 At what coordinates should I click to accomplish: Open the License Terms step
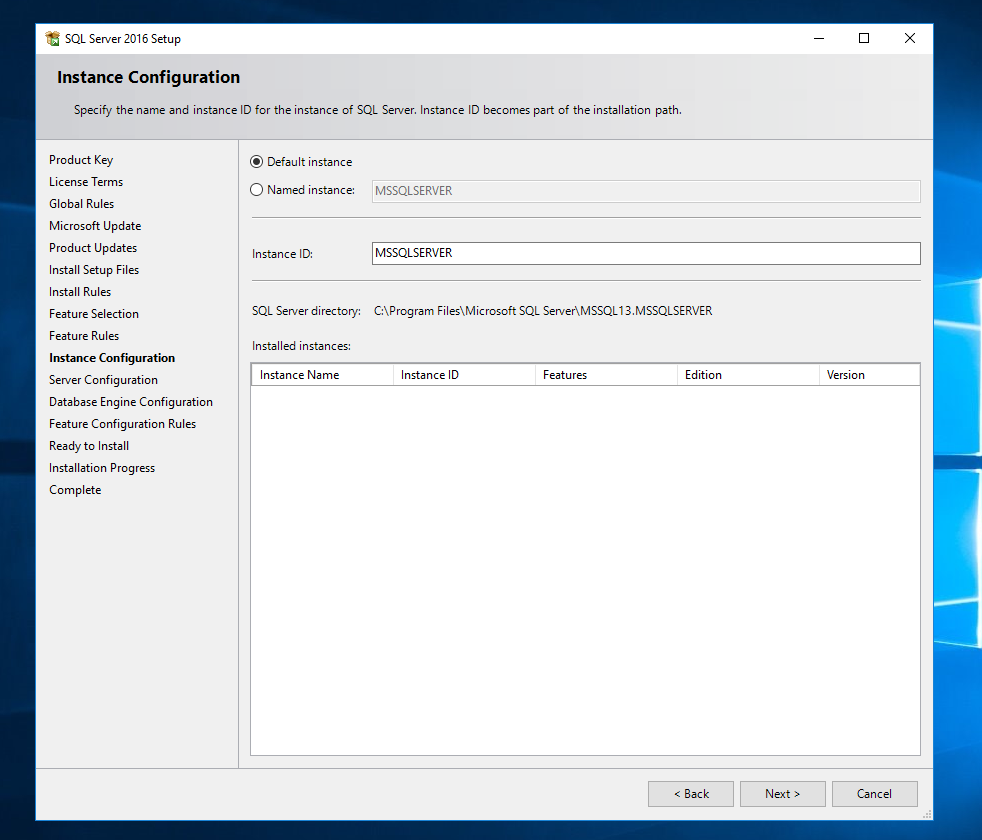tap(85, 181)
